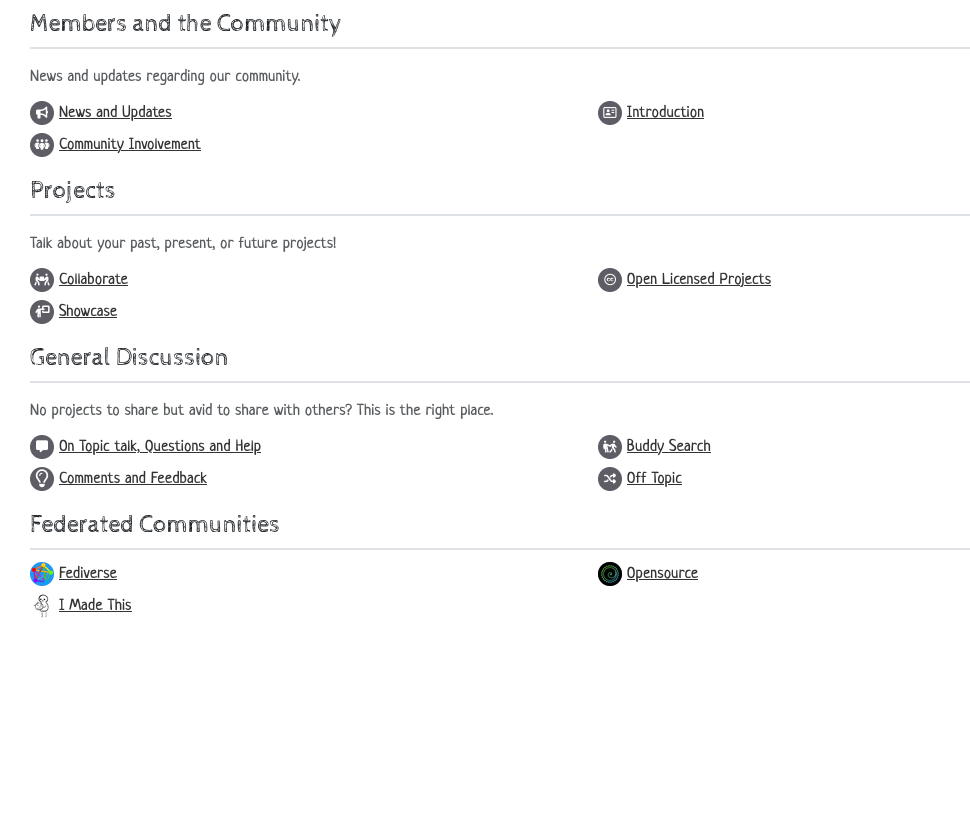
Task: Visit the Showcase community
Action: 87,311
